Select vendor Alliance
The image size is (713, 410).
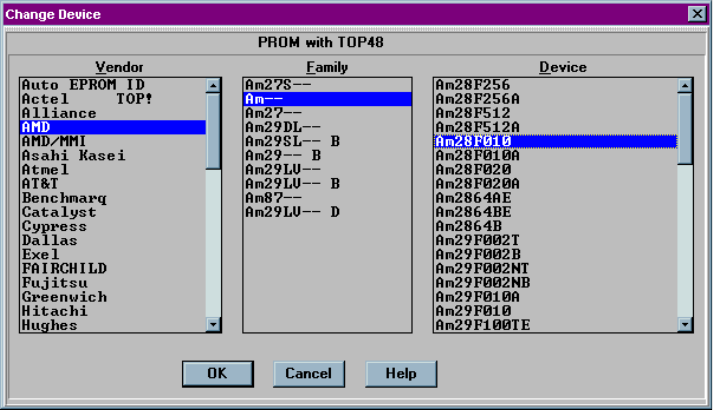click(x=113, y=113)
